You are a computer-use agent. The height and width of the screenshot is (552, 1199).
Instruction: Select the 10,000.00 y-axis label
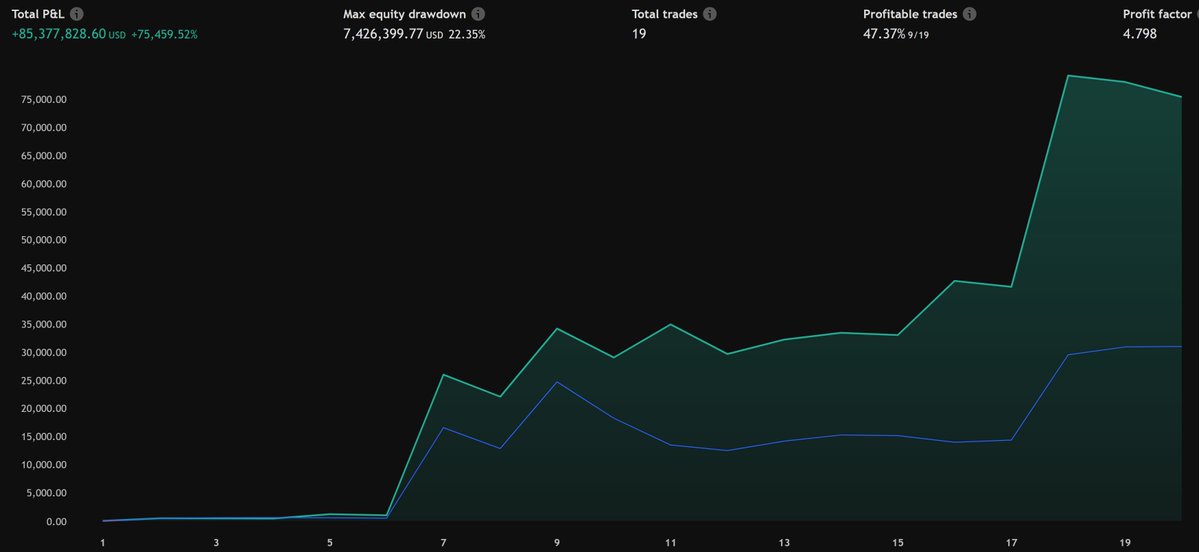tap(45, 465)
